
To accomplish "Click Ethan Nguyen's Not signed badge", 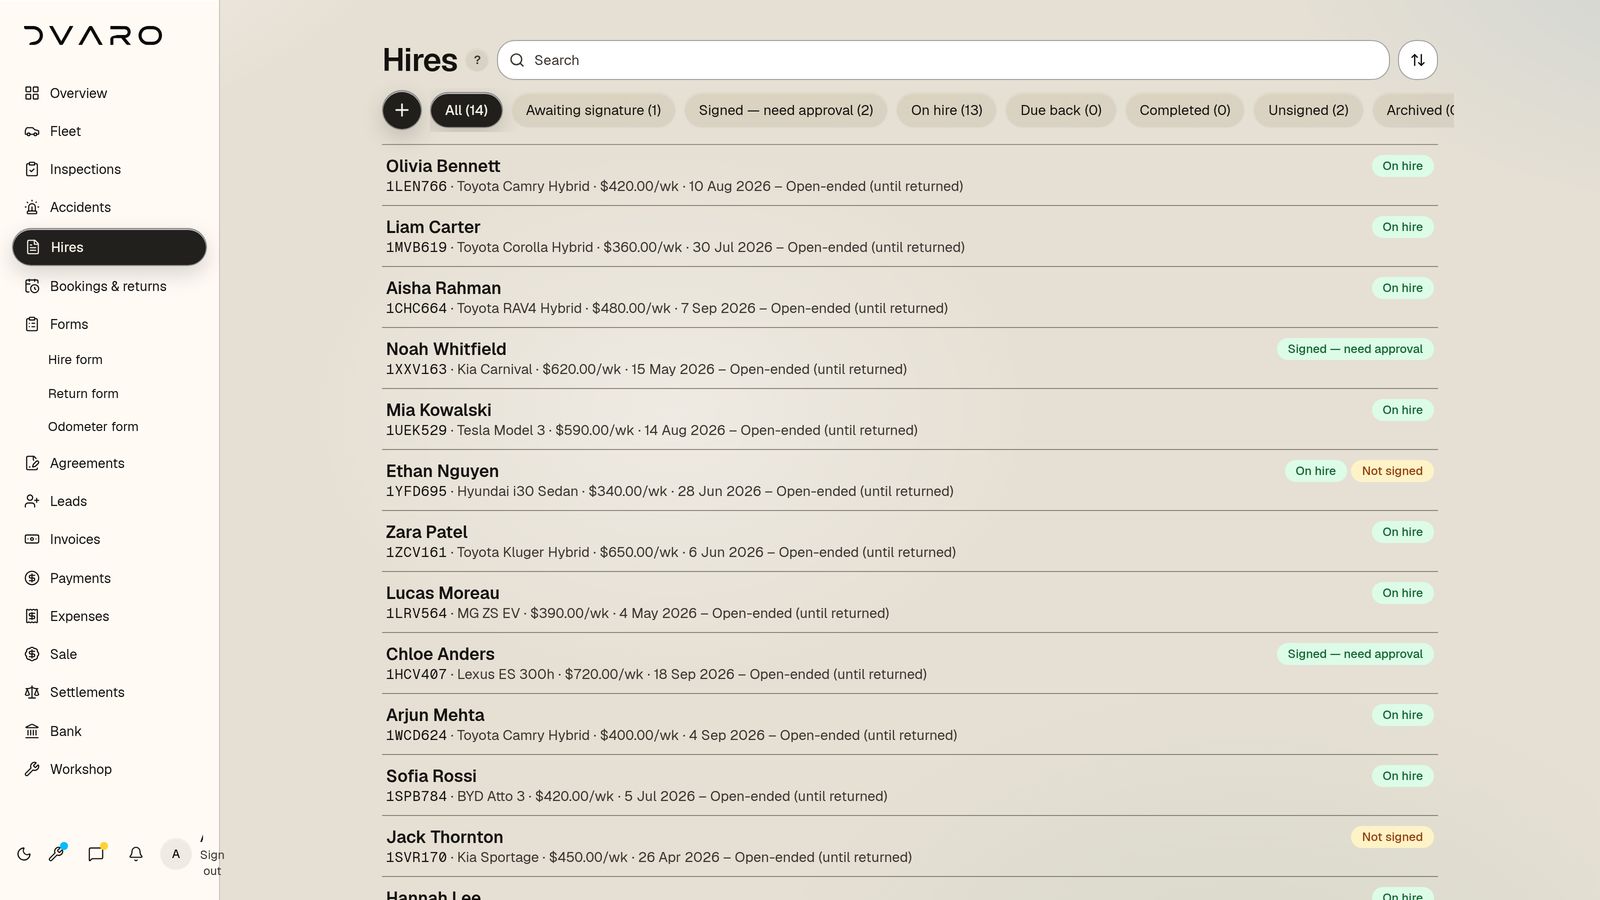I will (x=1392, y=471).
